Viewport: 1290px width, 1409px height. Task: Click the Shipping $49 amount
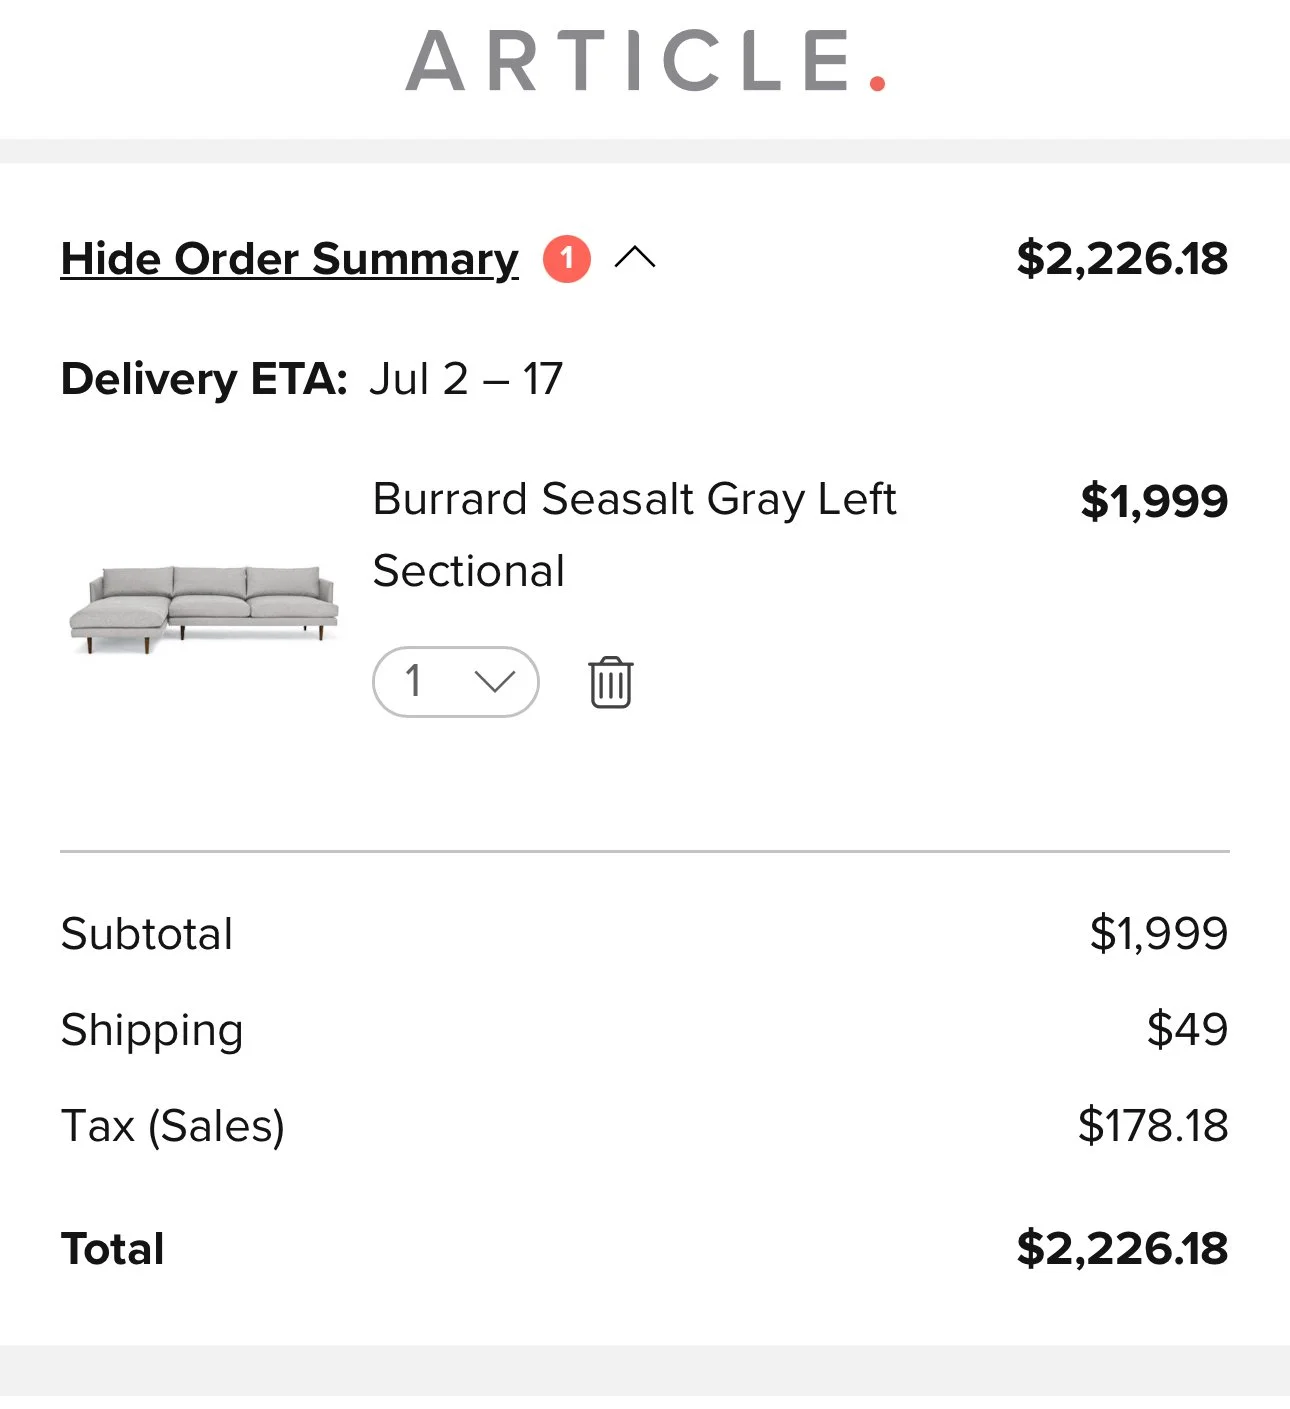(1187, 1029)
